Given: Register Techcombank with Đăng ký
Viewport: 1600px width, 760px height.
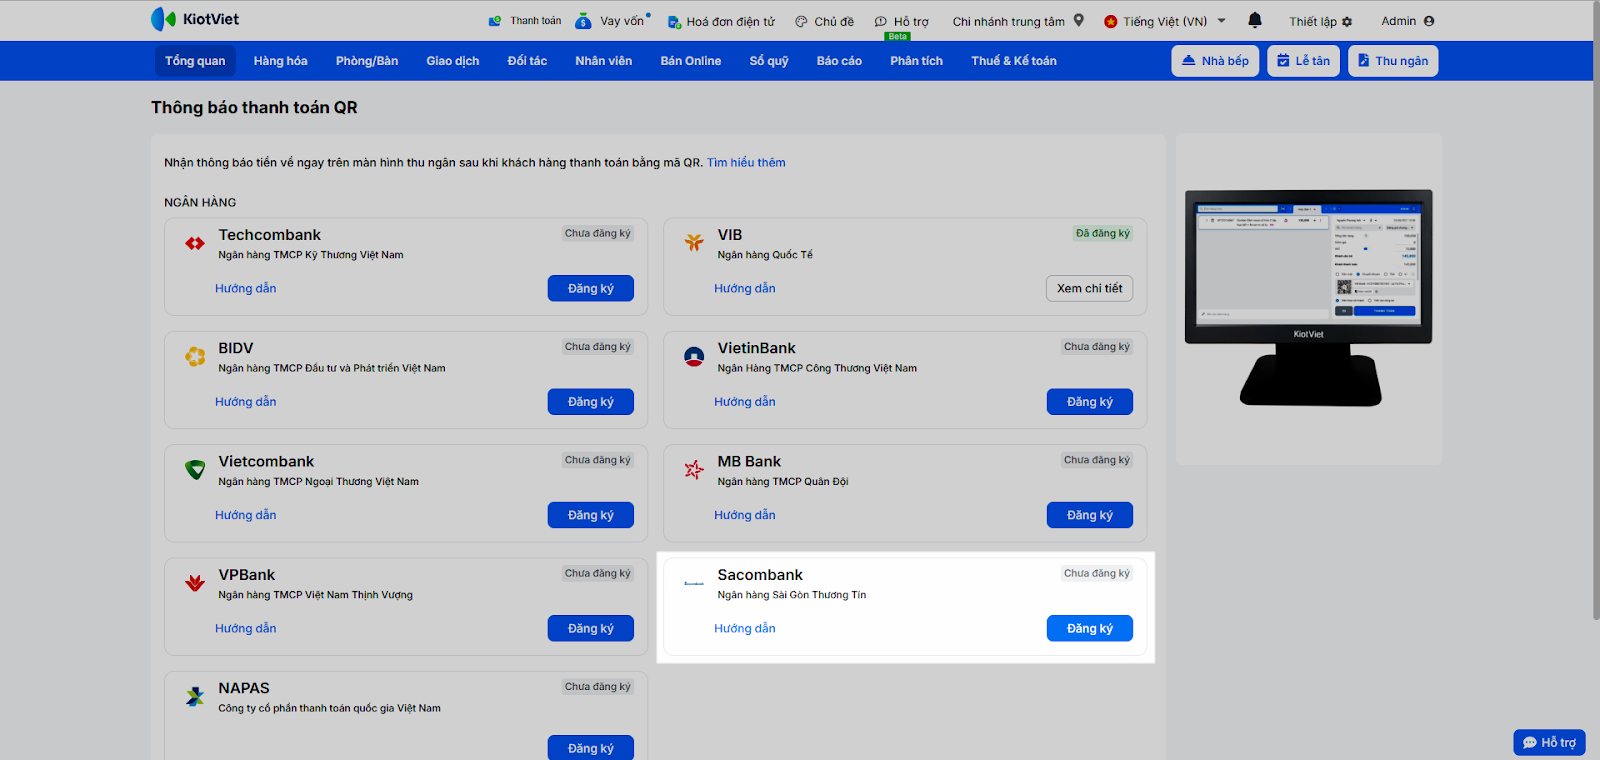Looking at the screenshot, I should (x=591, y=288).
